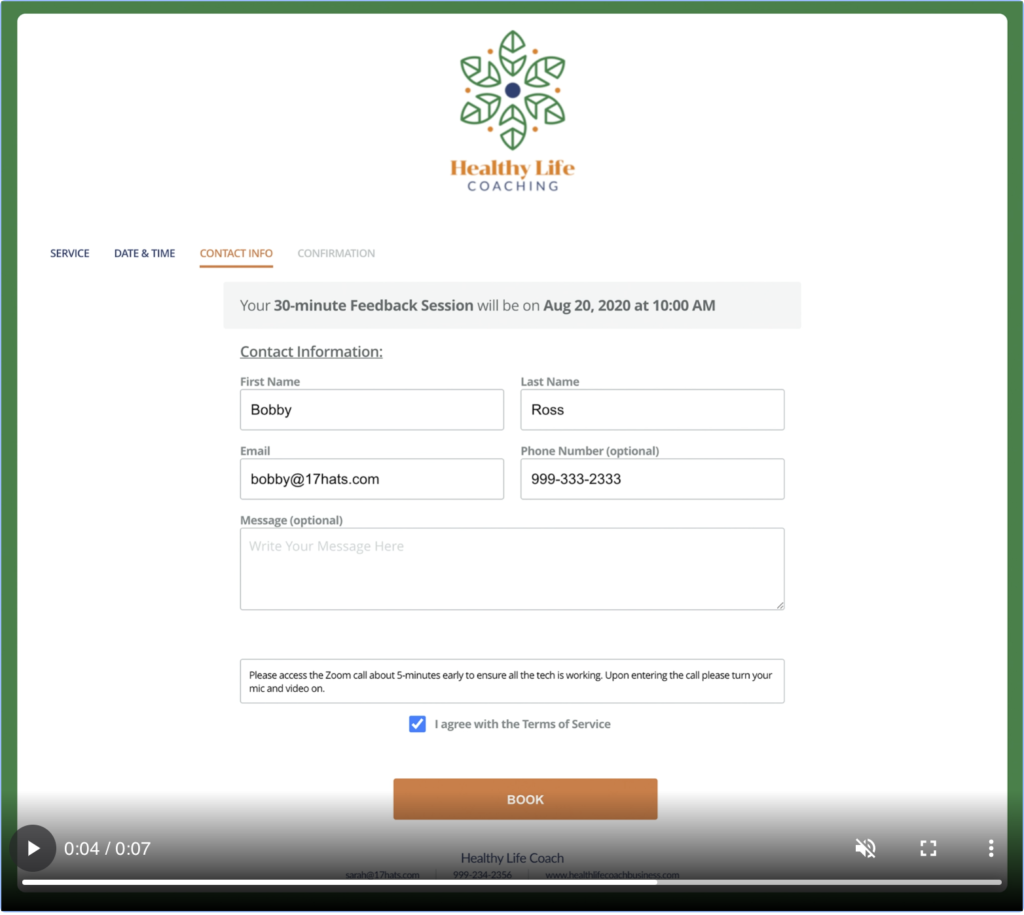
Task: Select the CONTACT INFO tab
Action: 236,253
